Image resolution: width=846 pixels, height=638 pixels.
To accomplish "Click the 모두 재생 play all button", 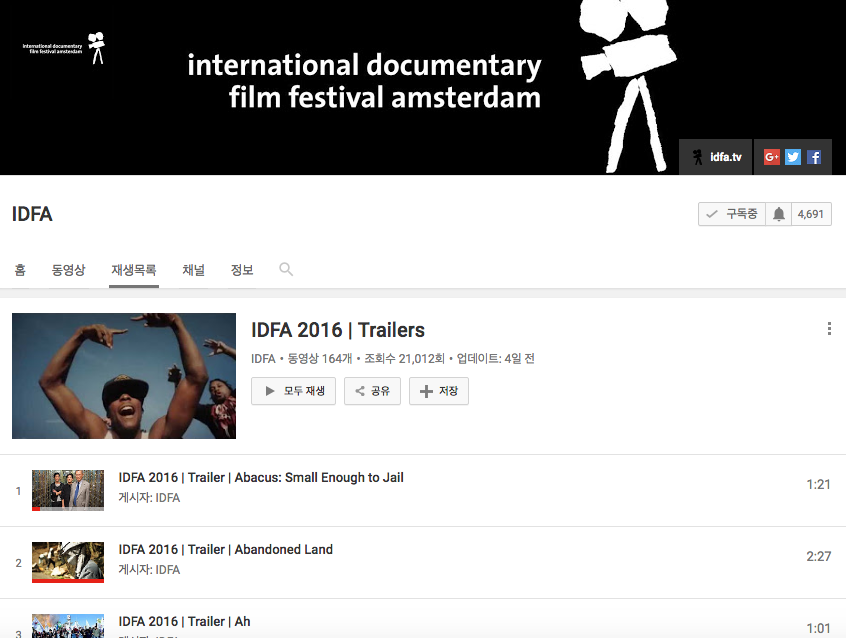I will pos(294,391).
